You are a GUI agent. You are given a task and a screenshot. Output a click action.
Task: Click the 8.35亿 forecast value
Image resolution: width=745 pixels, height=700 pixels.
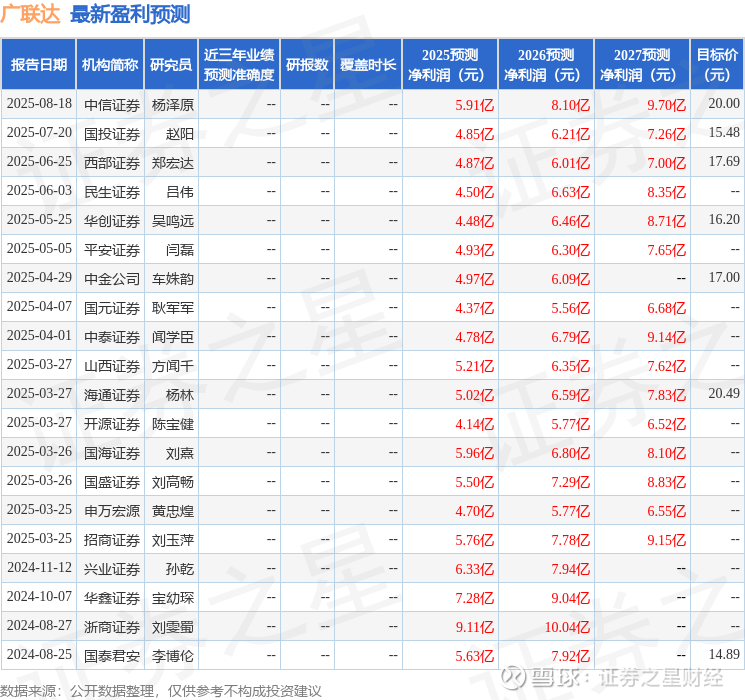pos(666,192)
